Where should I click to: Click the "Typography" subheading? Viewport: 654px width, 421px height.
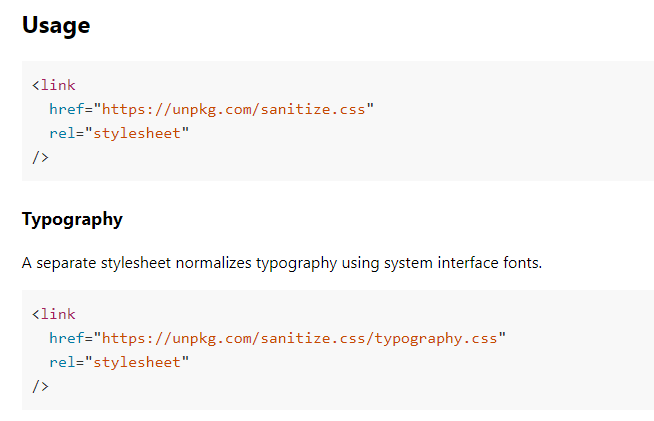72,219
